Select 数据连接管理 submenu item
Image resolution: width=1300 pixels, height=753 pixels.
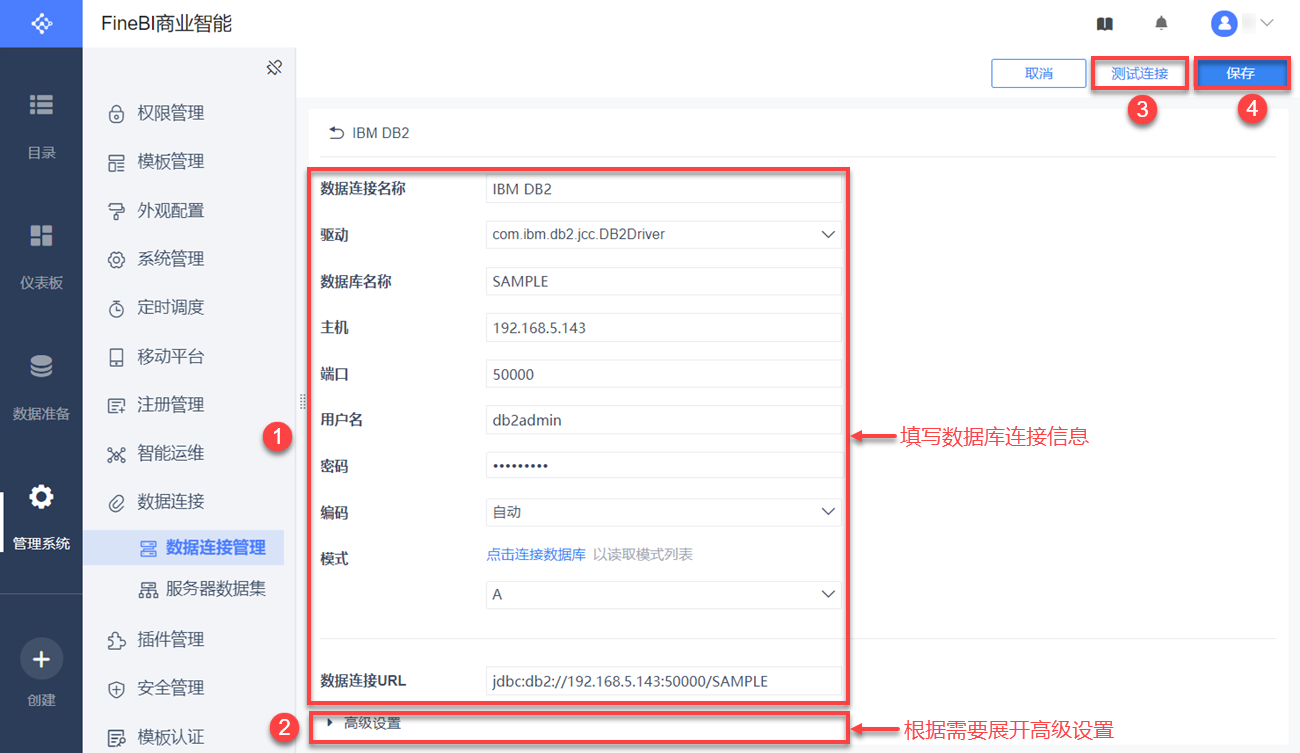(x=184, y=548)
